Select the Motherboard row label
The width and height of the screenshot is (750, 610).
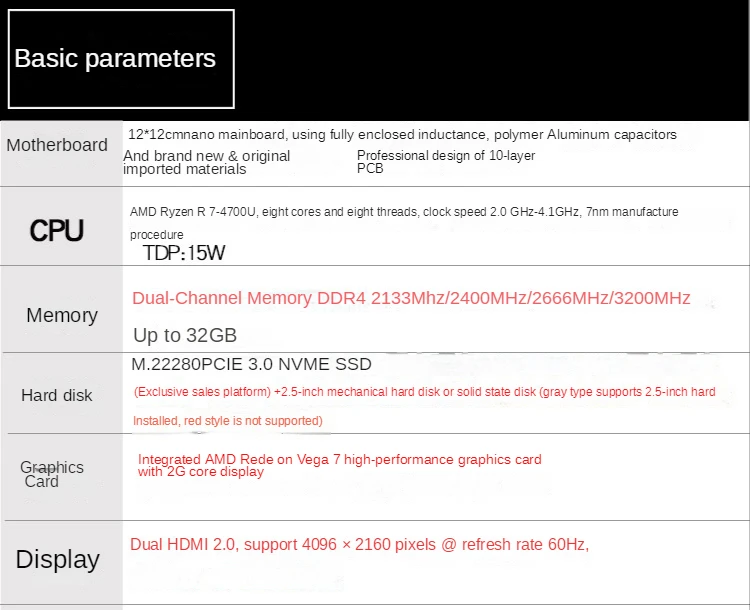pos(57,145)
